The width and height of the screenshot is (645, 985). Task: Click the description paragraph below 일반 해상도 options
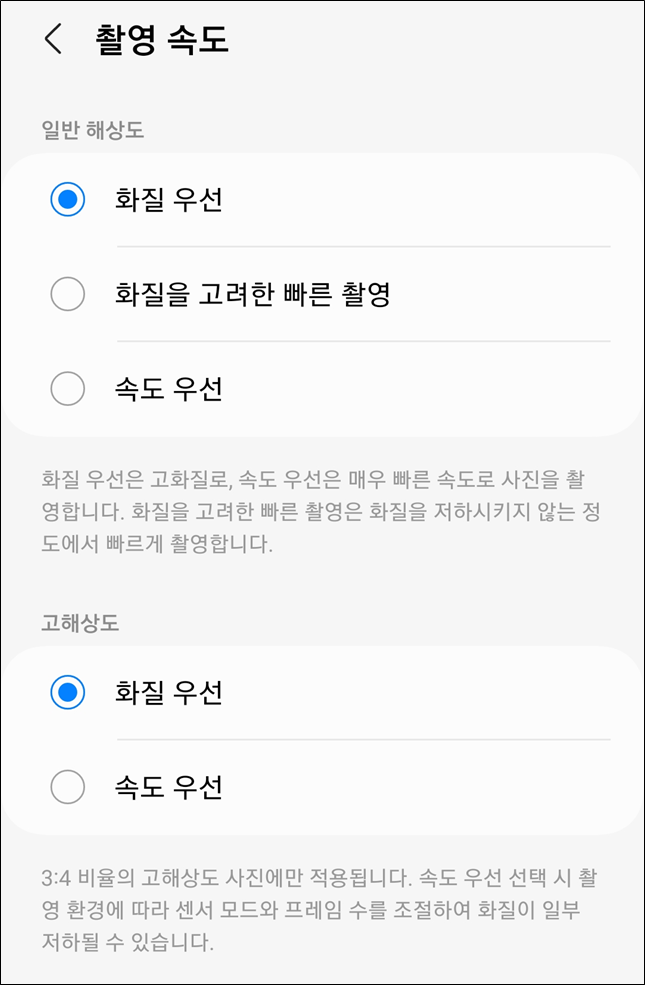[322, 512]
